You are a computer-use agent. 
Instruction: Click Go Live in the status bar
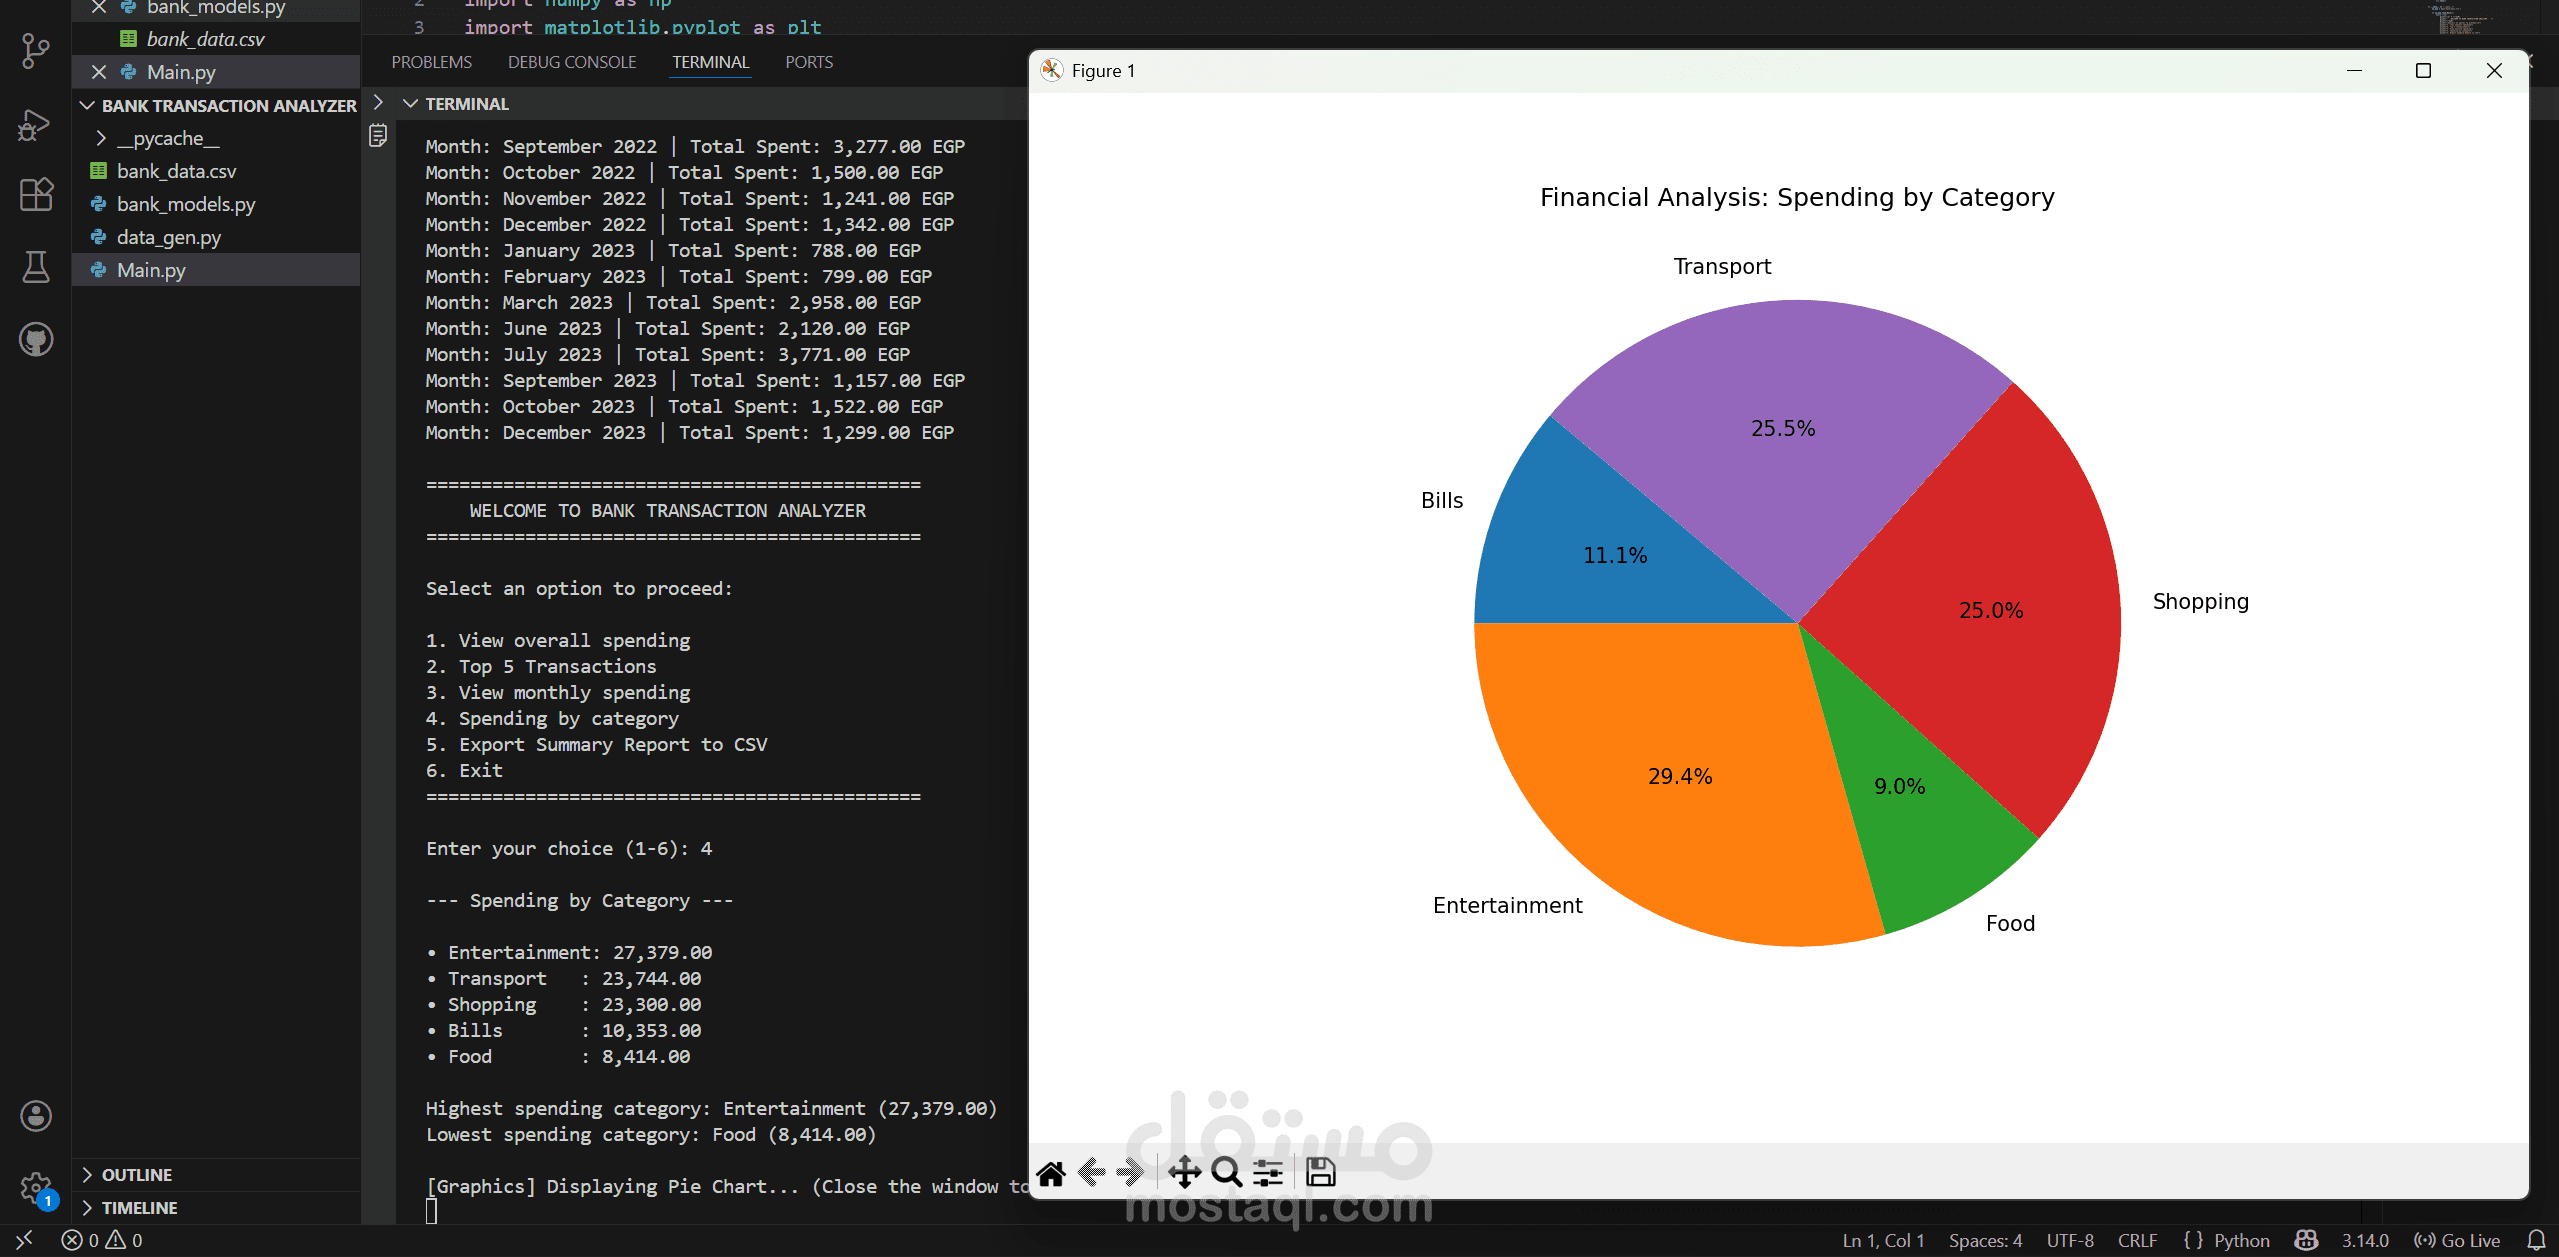point(2457,1241)
